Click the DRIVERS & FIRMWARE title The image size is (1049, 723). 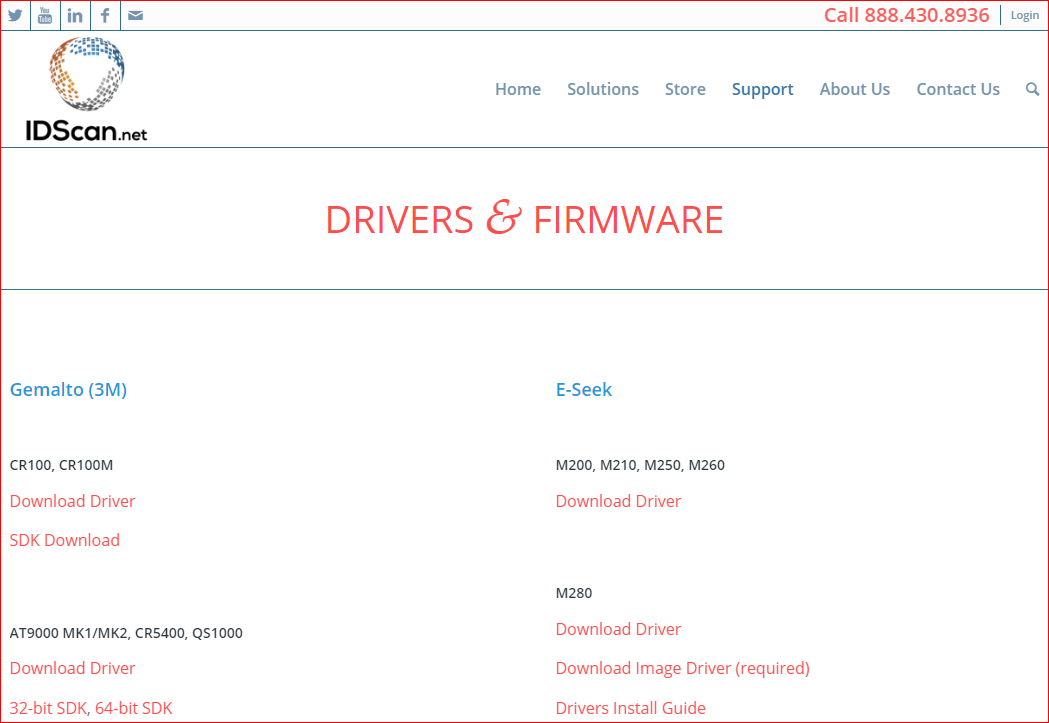(524, 219)
